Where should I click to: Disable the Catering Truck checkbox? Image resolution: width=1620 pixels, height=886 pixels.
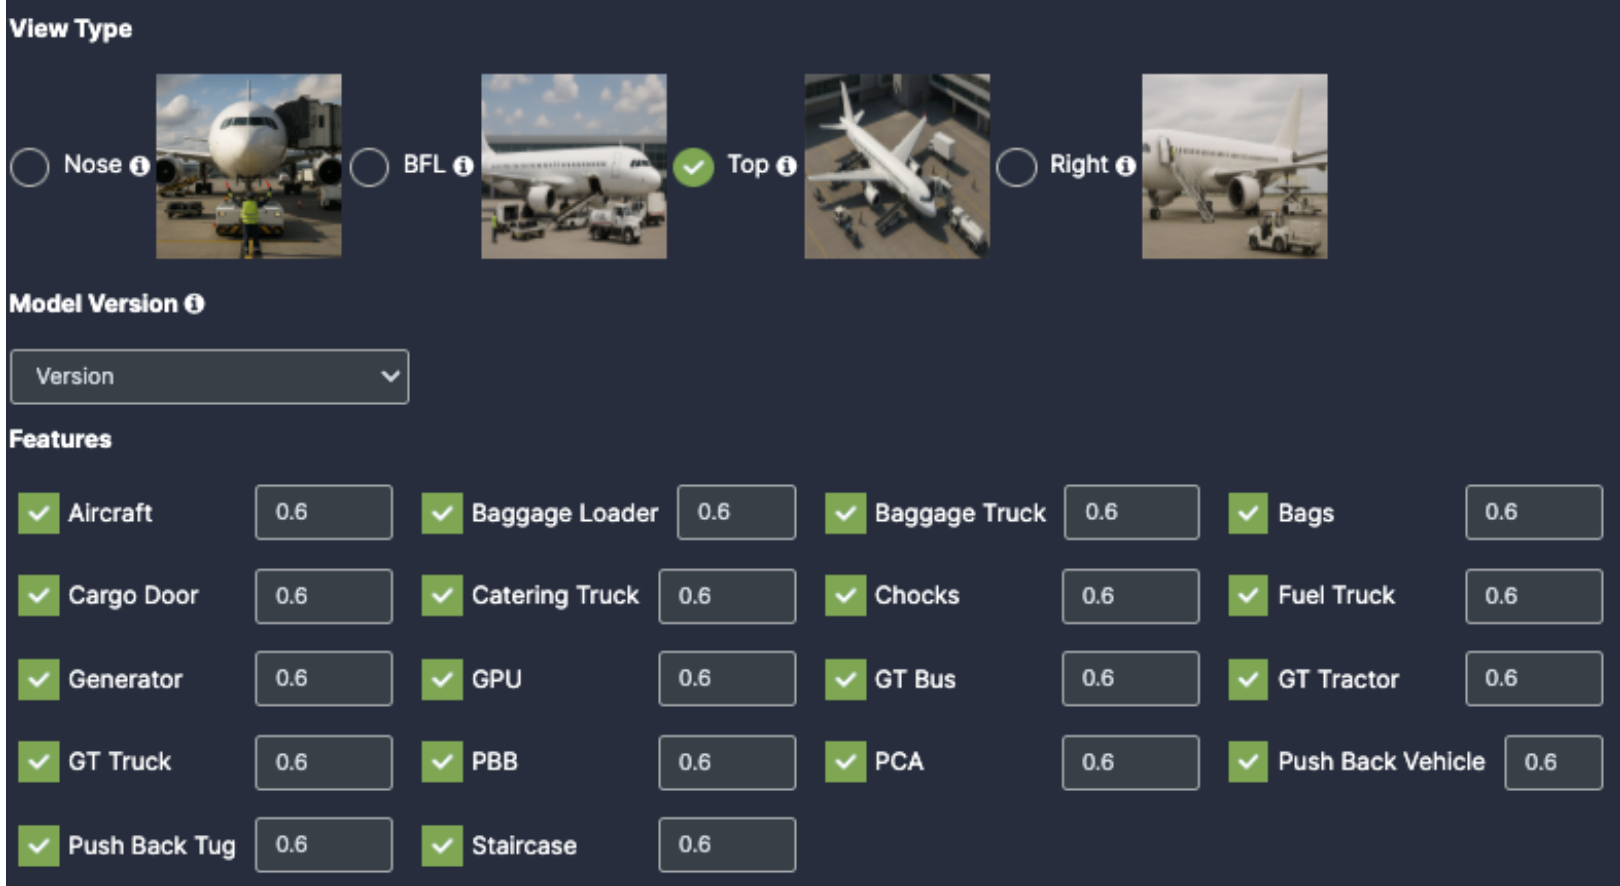click(442, 596)
